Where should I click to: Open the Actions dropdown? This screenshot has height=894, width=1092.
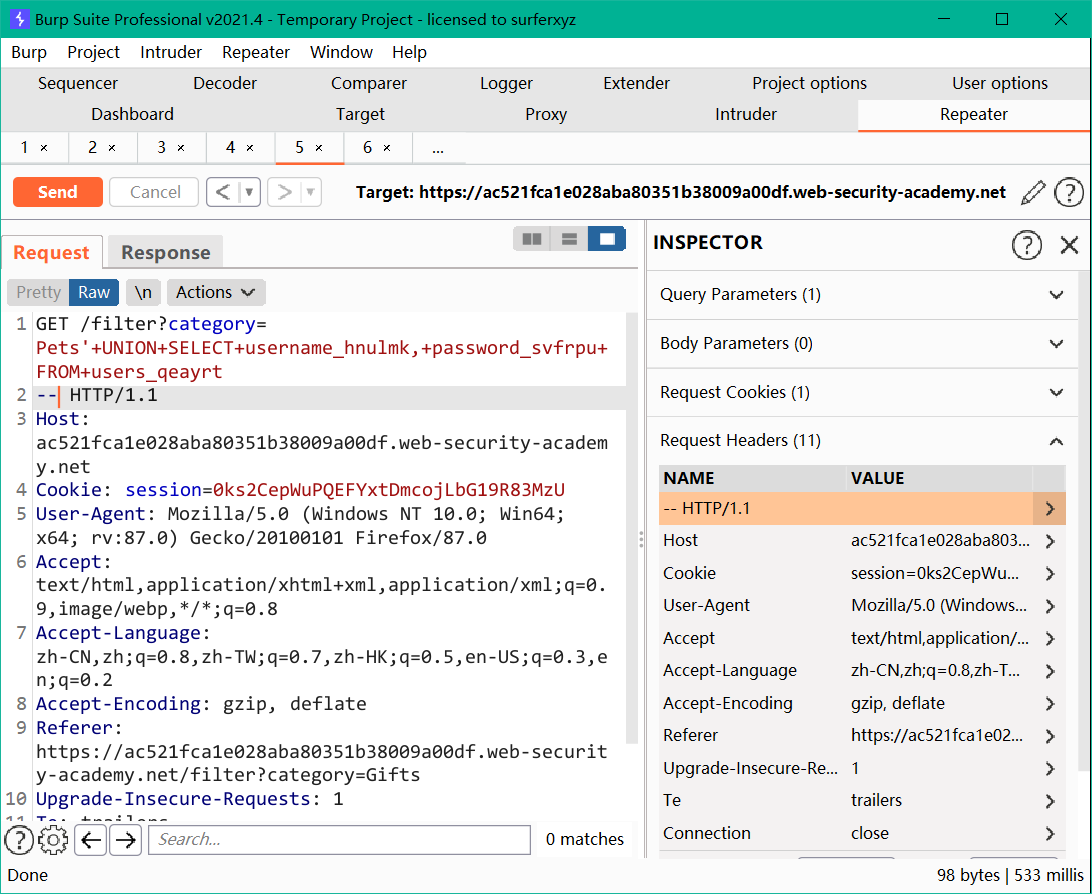pos(216,292)
